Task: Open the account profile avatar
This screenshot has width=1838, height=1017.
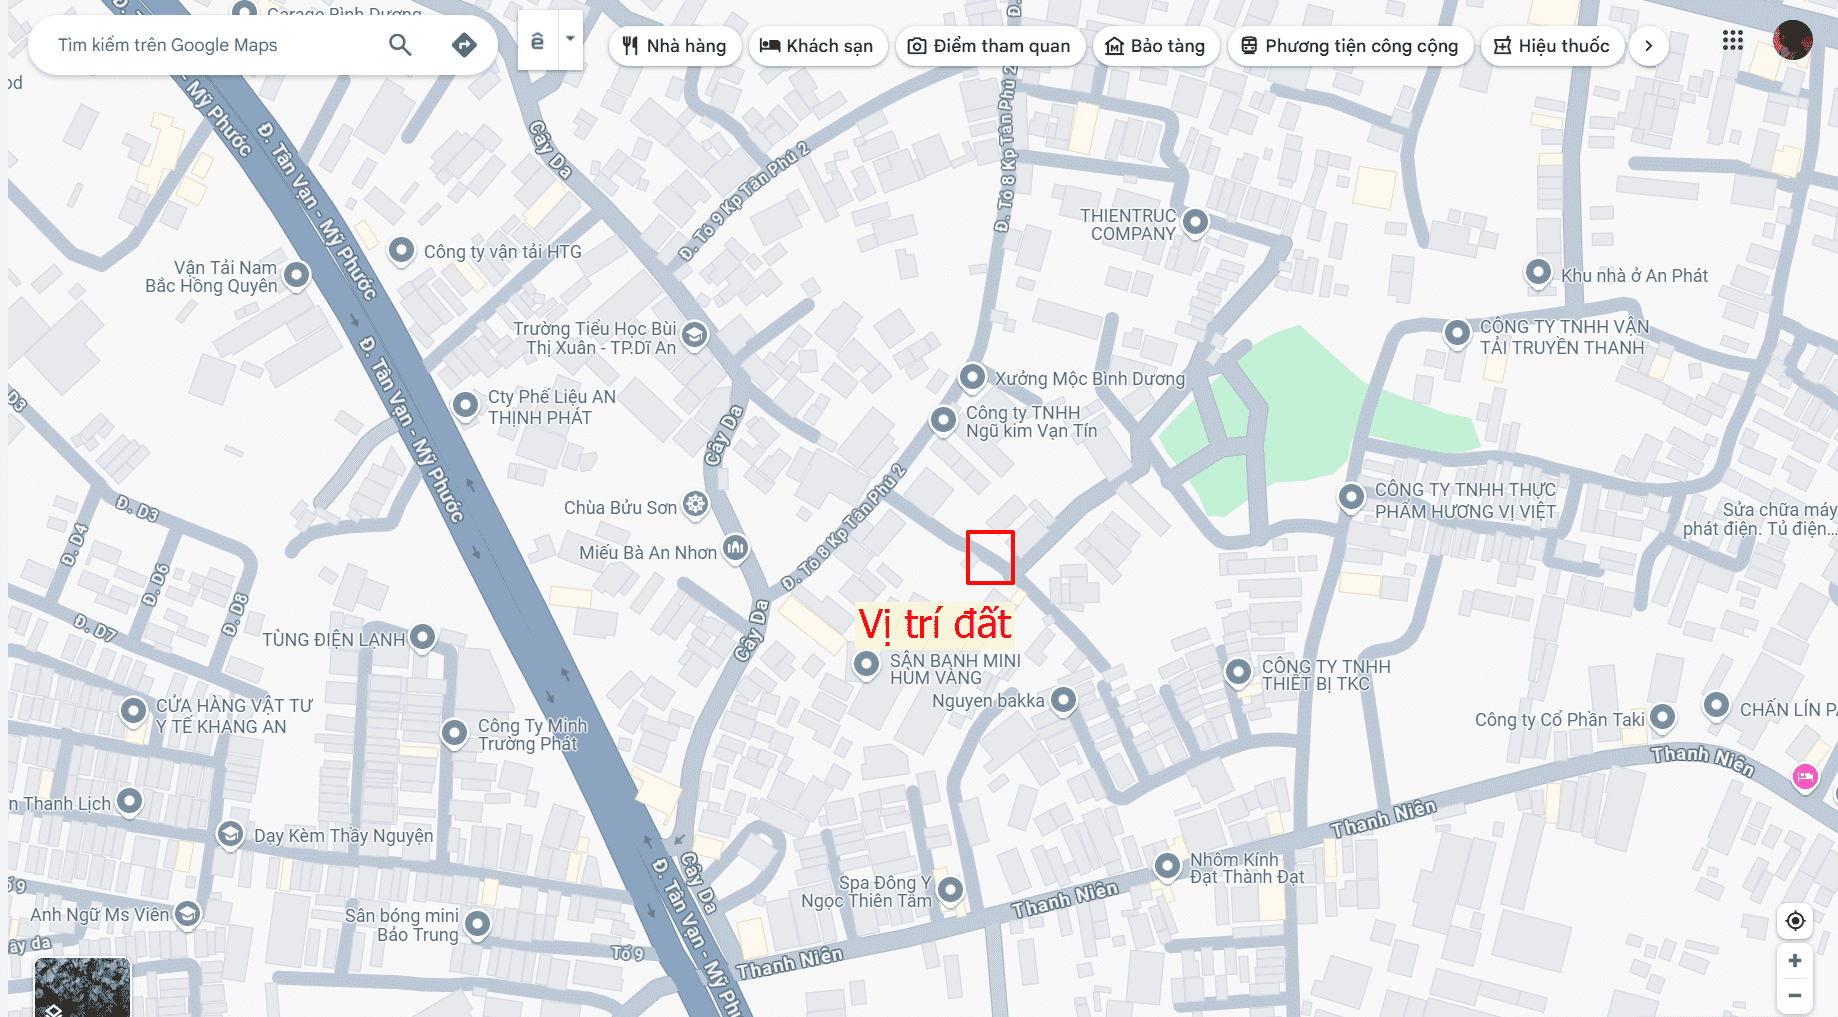Action: pos(1793,40)
